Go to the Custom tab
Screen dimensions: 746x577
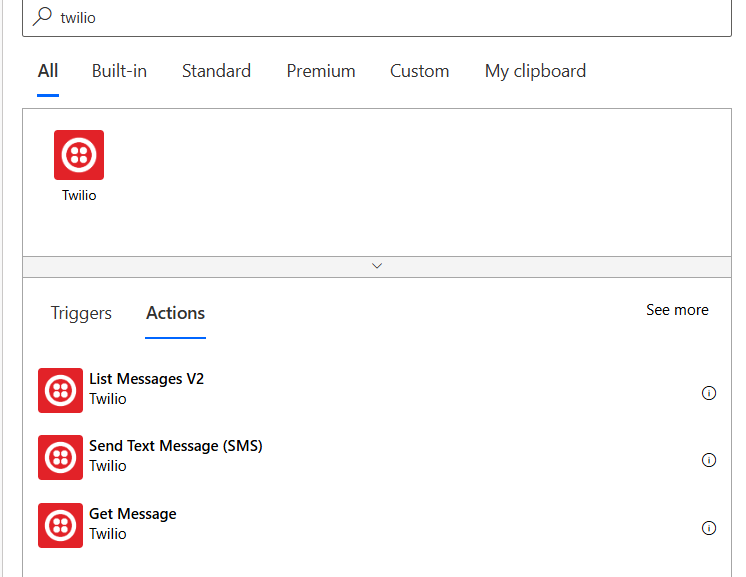click(420, 71)
